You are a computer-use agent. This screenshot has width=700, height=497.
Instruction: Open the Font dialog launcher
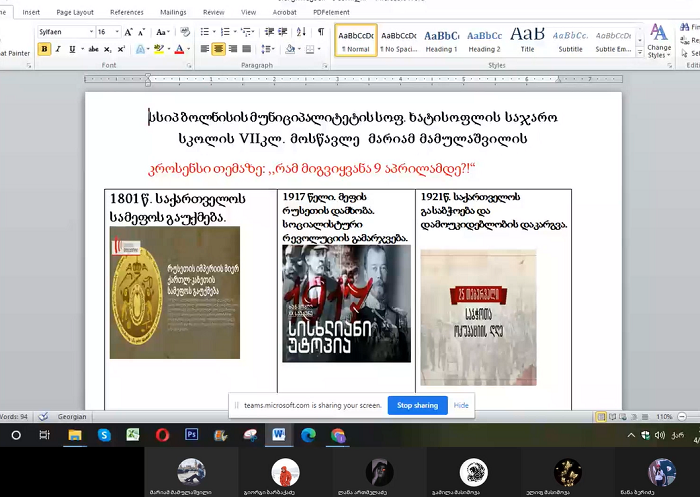tap(189, 66)
